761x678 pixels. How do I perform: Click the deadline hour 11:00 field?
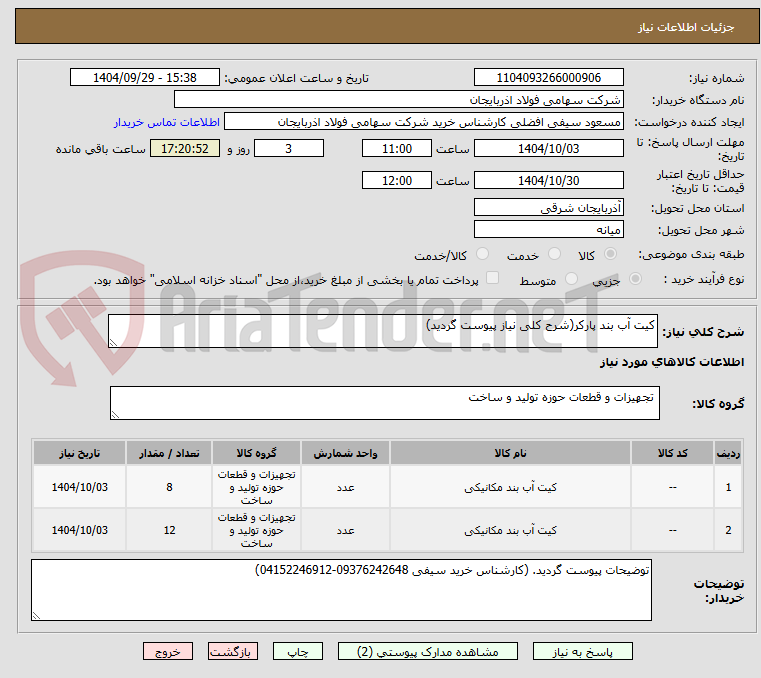pyautogui.click(x=397, y=148)
